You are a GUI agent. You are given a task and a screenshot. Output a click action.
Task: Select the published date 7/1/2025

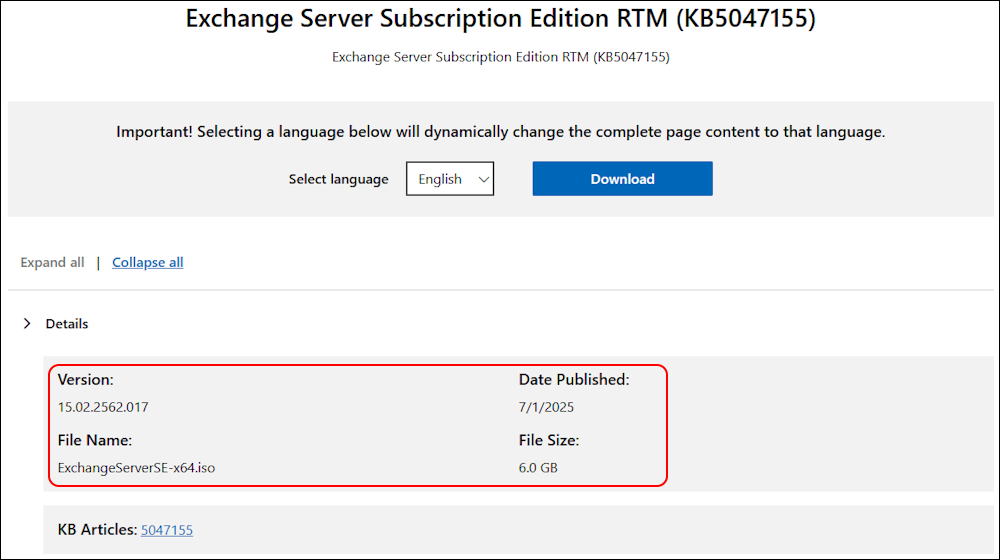click(546, 407)
